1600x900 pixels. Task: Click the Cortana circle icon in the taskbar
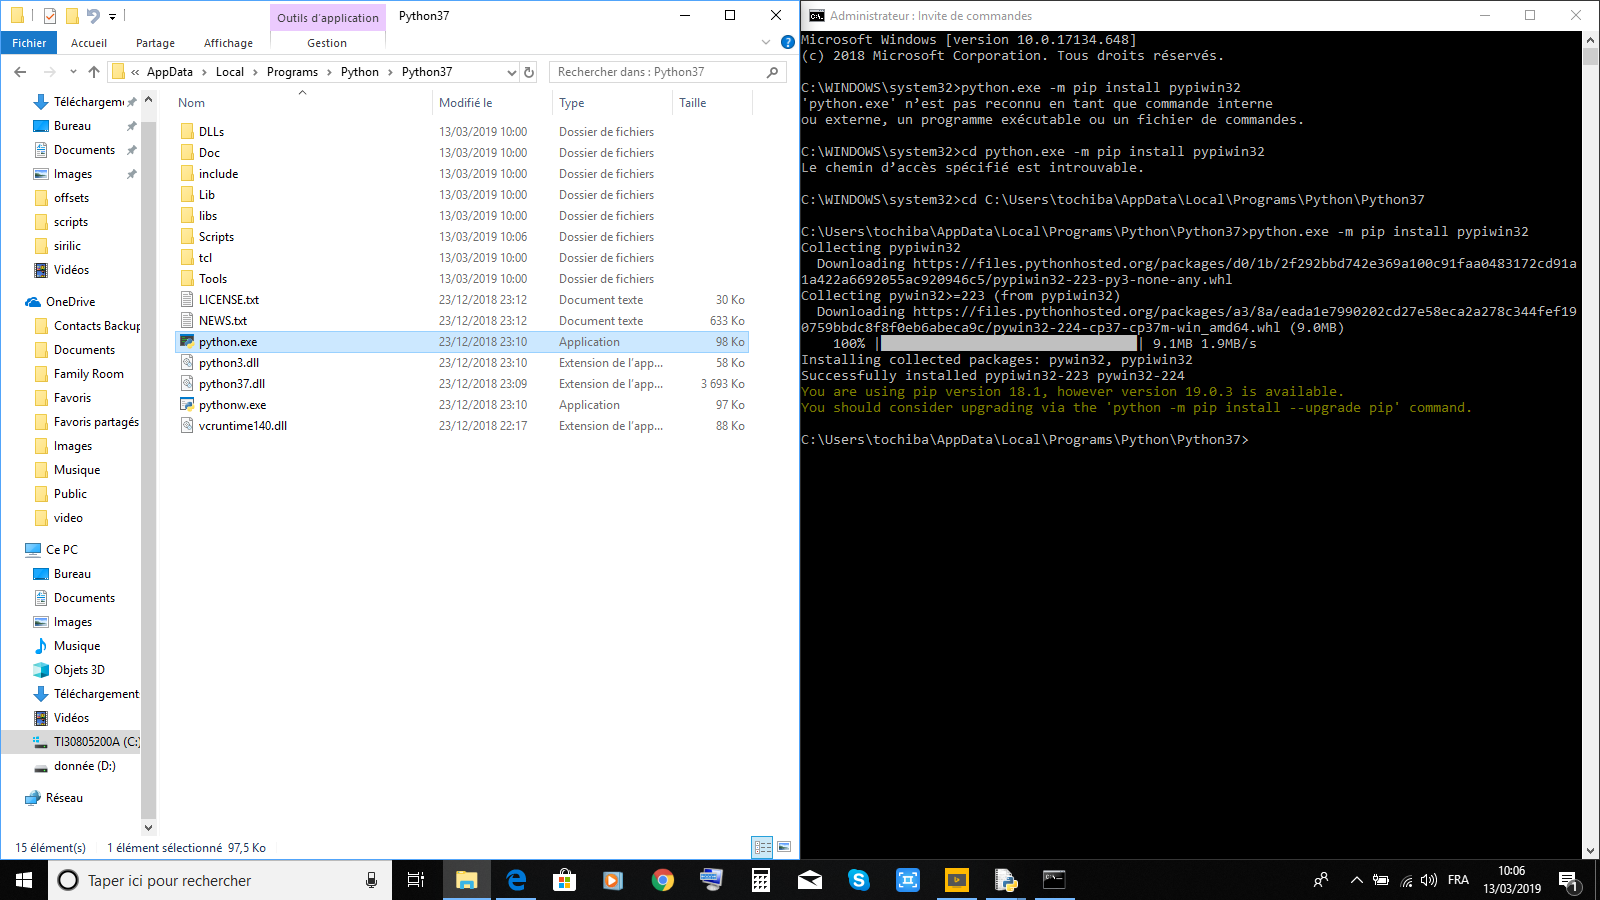pos(68,880)
